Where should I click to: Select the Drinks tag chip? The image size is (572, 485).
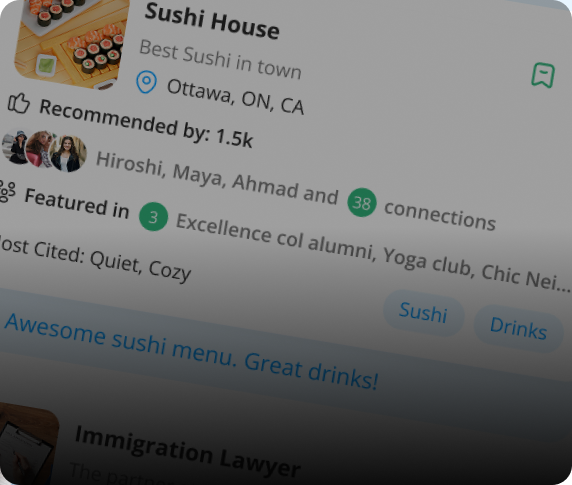[518, 329]
